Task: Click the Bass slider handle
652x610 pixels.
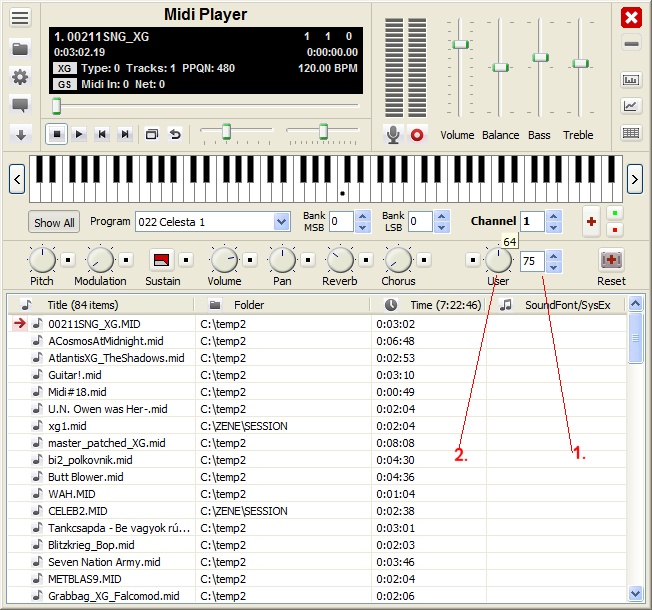Action: coord(540,57)
